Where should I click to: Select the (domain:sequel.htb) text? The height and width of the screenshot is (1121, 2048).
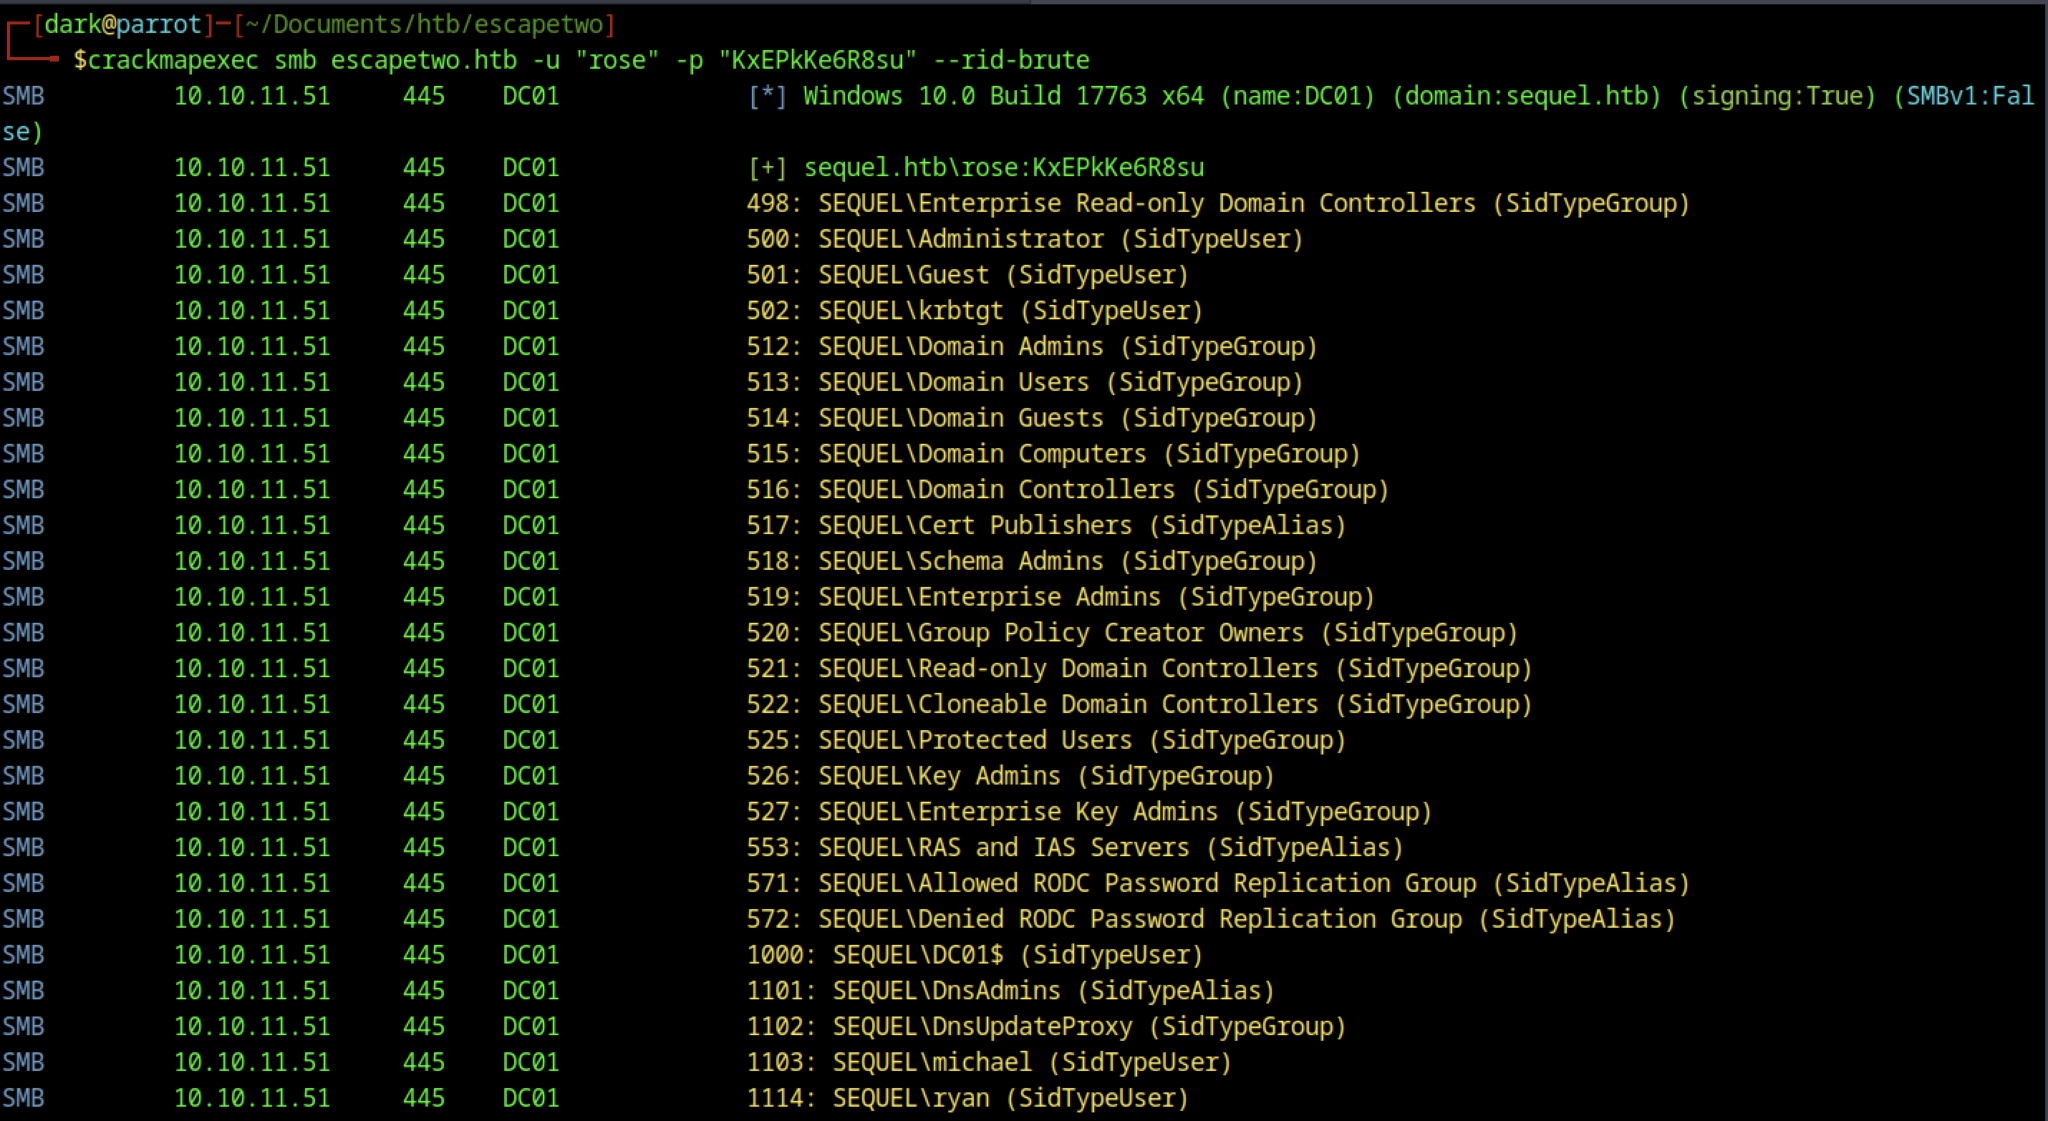click(x=1526, y=96)
